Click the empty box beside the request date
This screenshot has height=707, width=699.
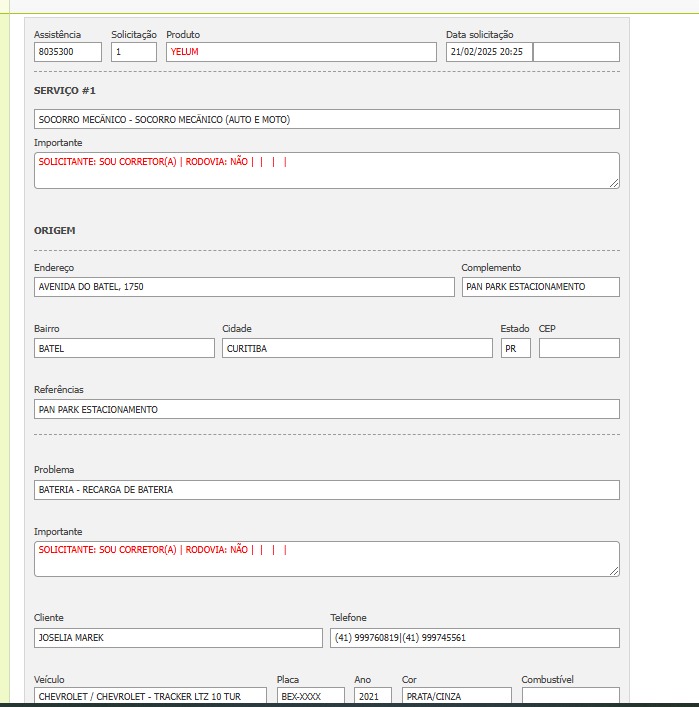pos(576,52)
